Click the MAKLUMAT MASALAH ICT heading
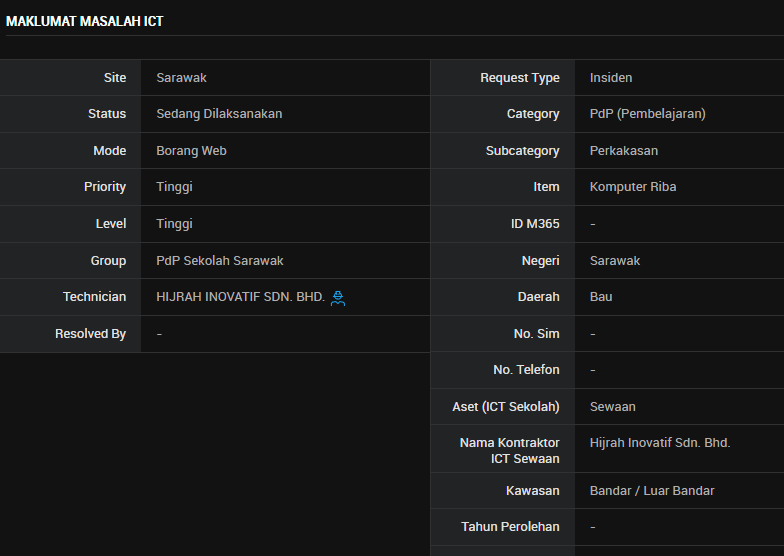 pos(85,21)
